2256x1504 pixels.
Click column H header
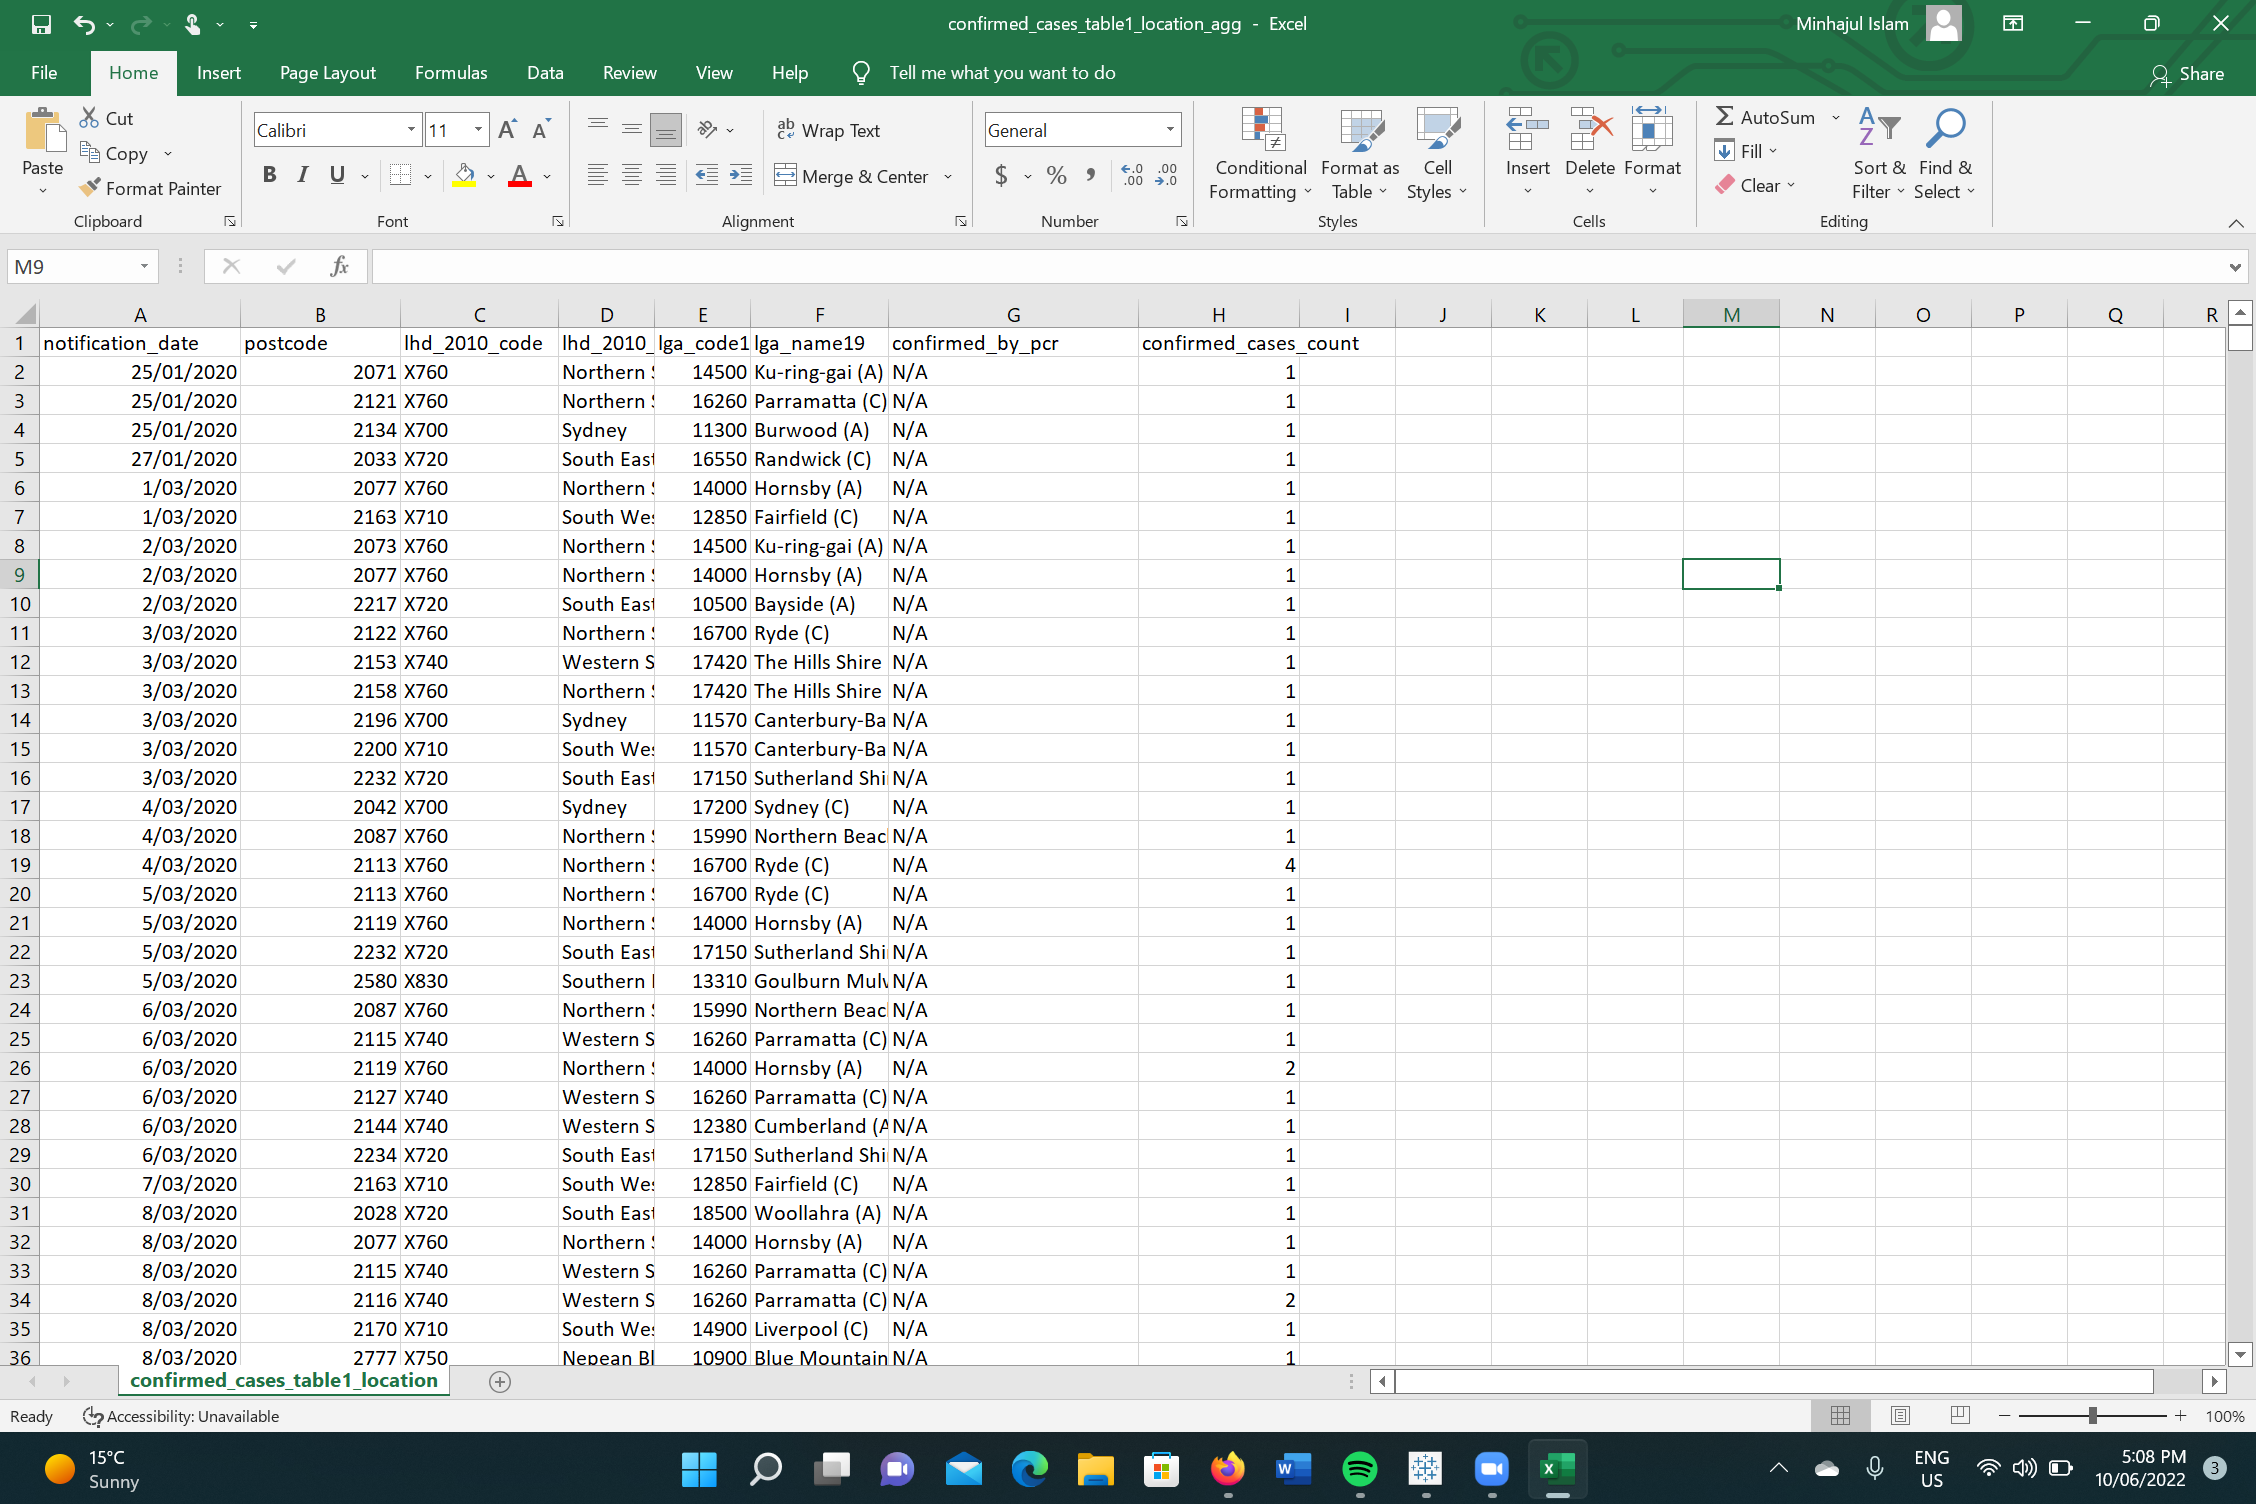coord(1218,314)
